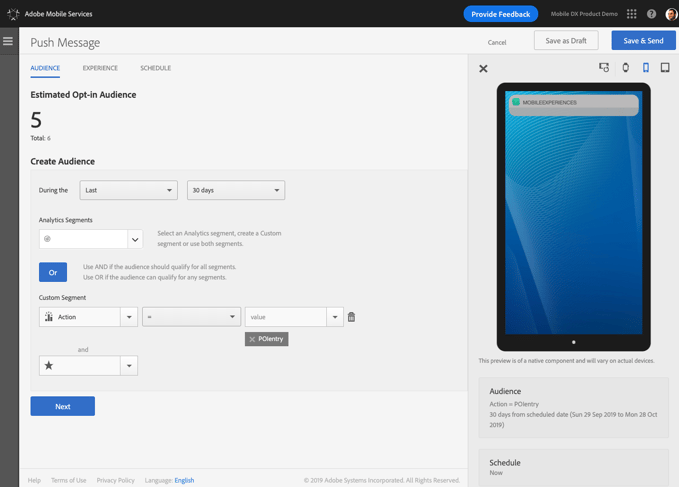Close the preview panel
This screenshot has height=487, width=679.
pos(483,68)
